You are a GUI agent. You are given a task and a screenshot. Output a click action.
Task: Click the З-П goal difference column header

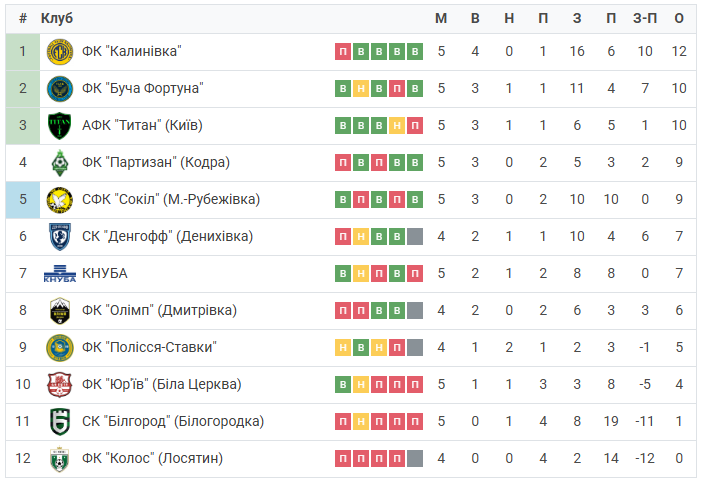pyautogui.click(x=645, y=18)
